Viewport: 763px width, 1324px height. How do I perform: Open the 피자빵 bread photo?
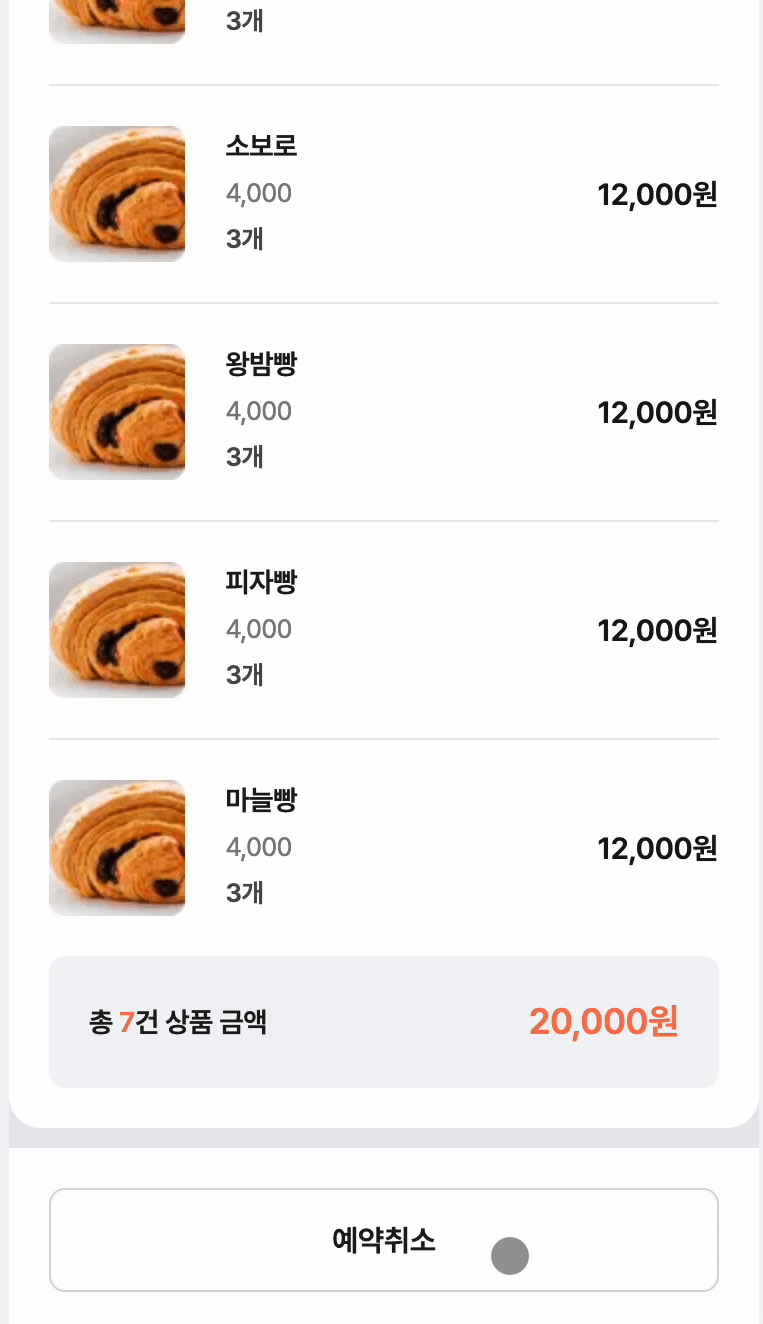tap(117, 630)
